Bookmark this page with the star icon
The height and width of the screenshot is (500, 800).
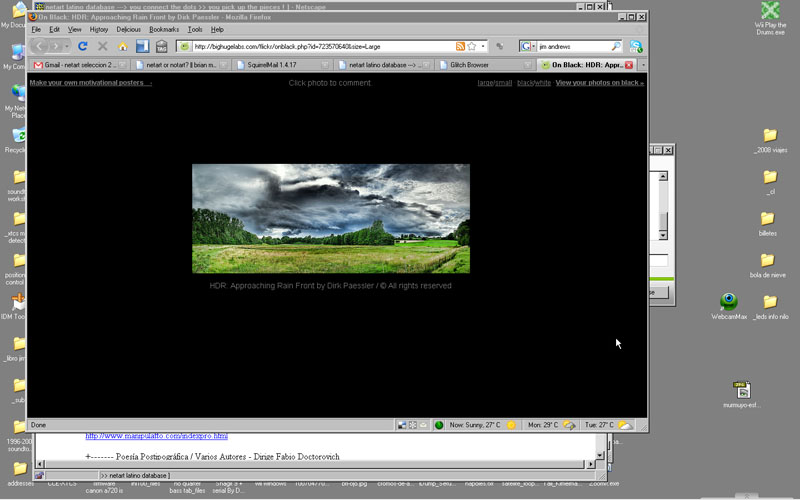471,46
